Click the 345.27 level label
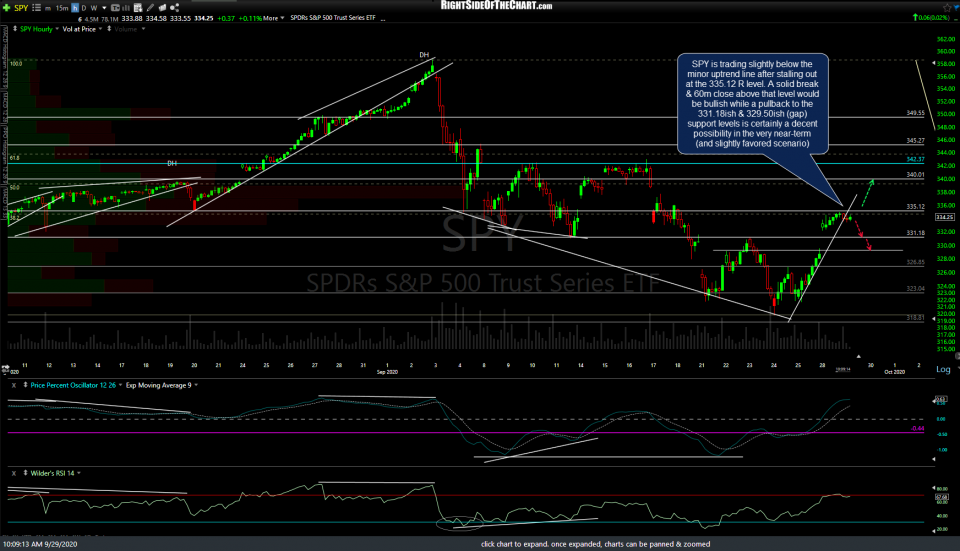Image resolution: width=960 pixels, height=551 pixels. pyautogui.click(x=915, y=141)
